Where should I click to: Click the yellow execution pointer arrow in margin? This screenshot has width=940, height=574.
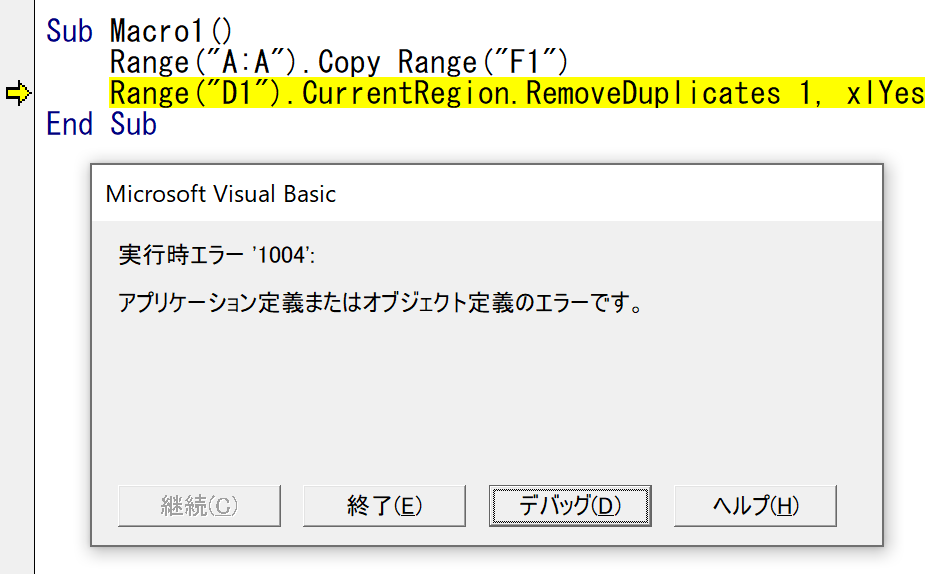(x=18, y=93)
